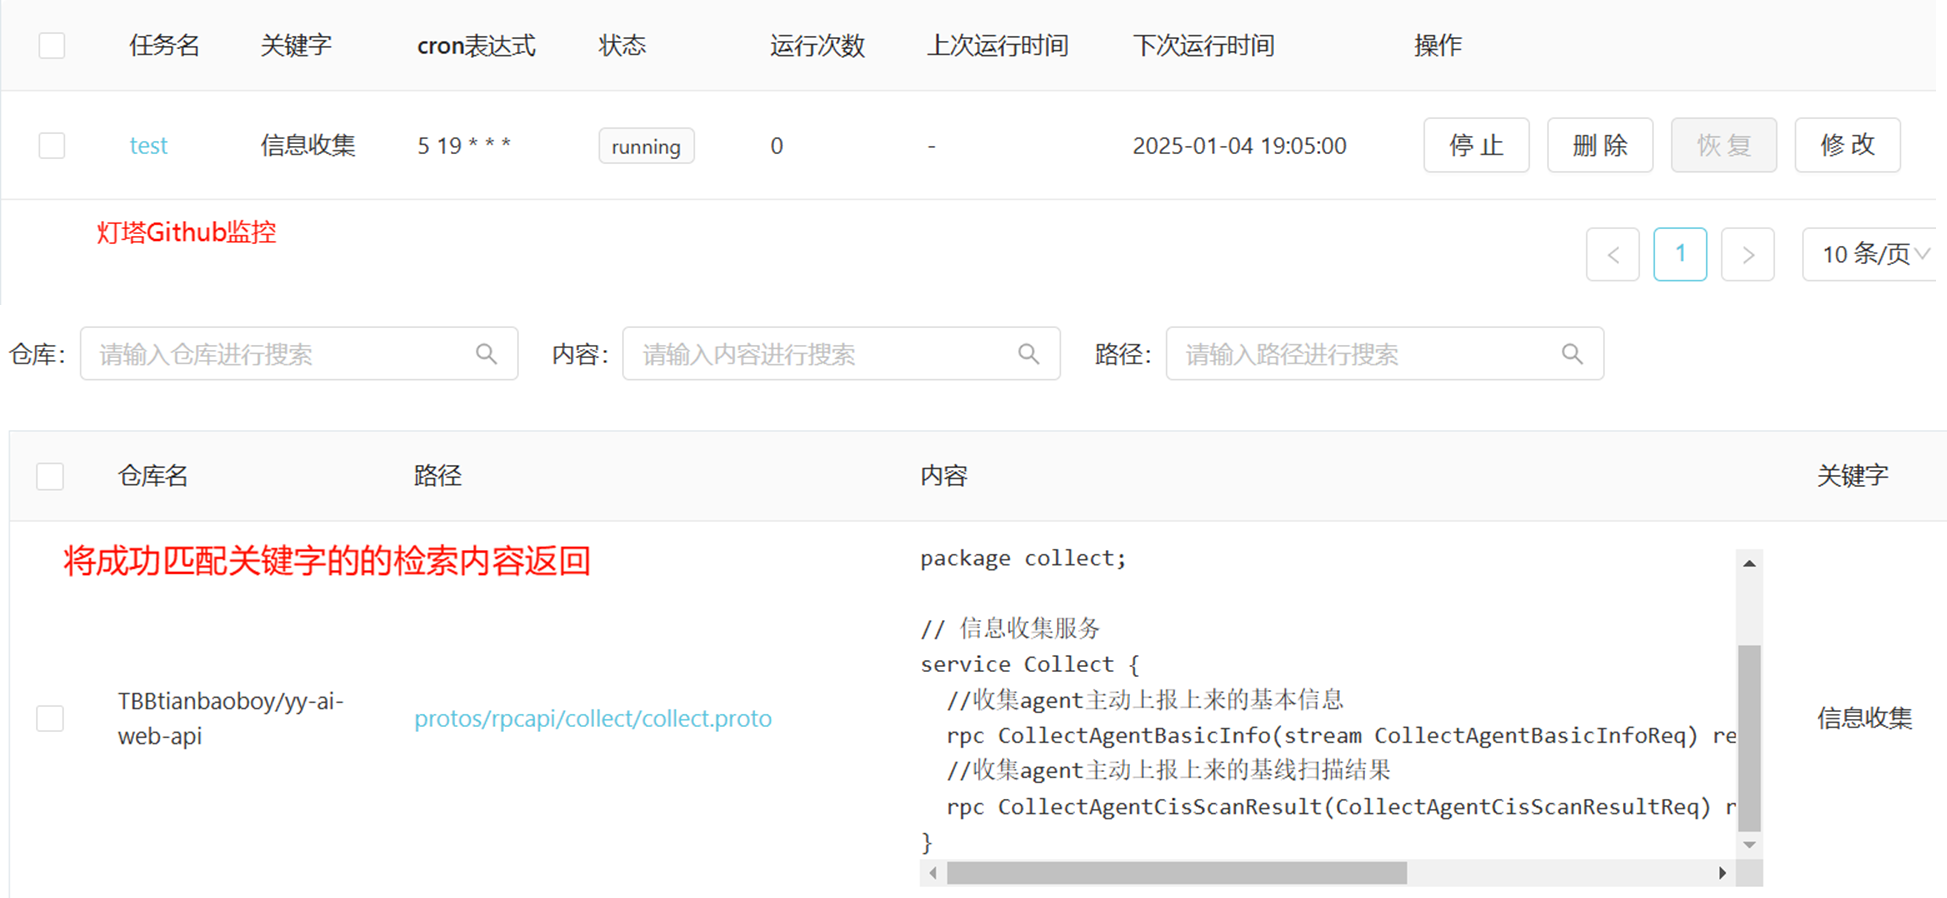
Task: Click the 路径 column header
Action: (x=438, y=476)
